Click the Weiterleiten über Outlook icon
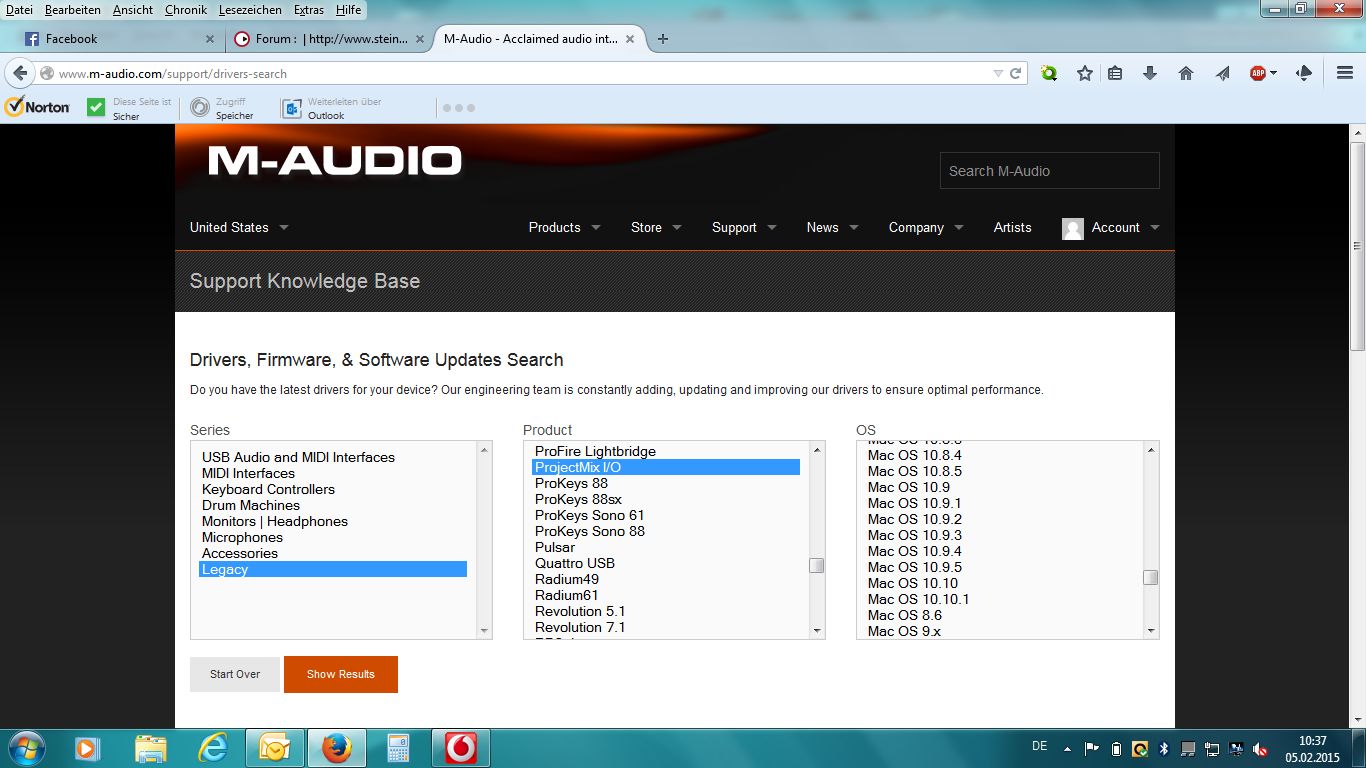Image resolution: width=1366 pixels, height=768 pixels. (291, 108)
